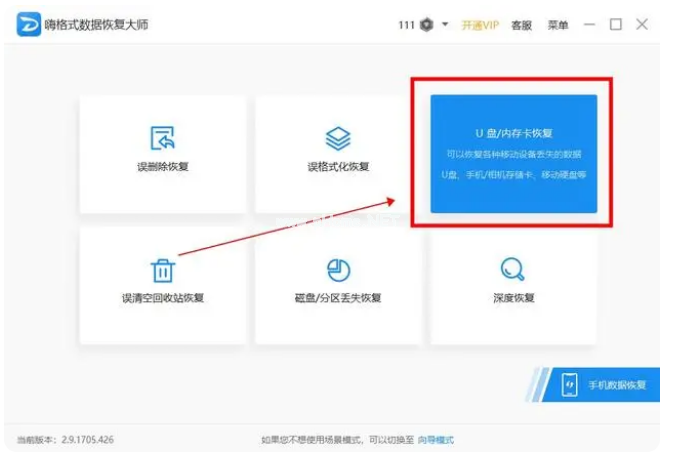Viewport: 684px width, 459px height.
Task: Open the 菜单 menu
Action: [x=558, y=25]
